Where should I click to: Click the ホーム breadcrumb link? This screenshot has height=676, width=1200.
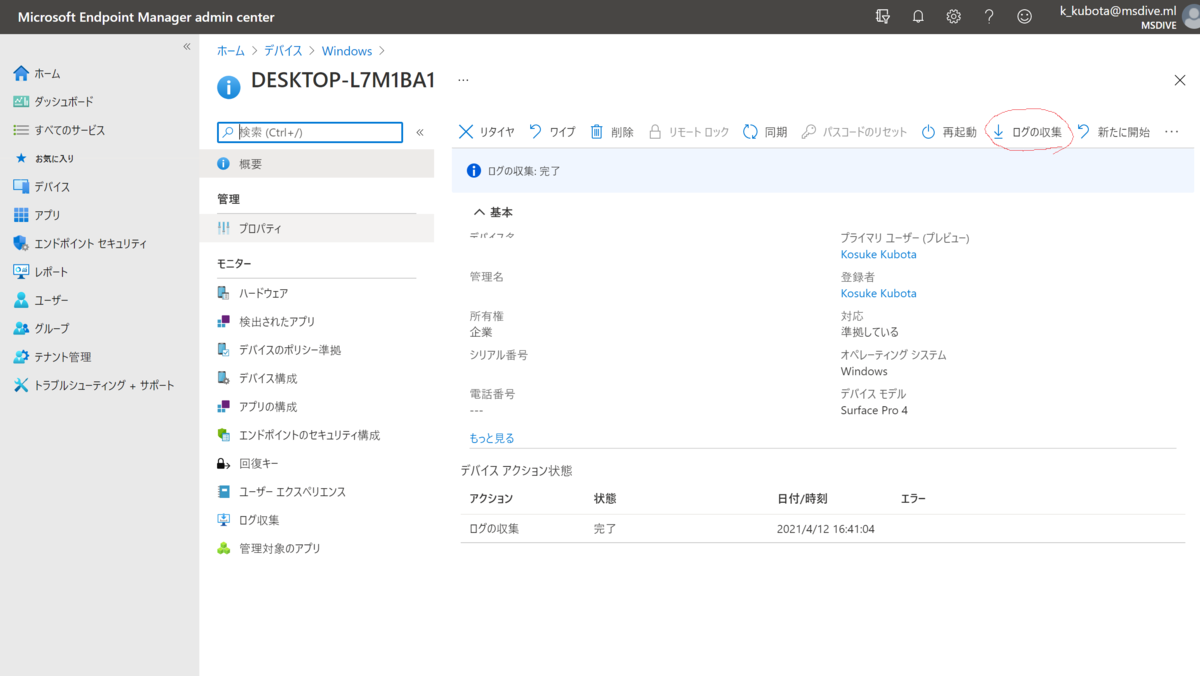point(230,51)
